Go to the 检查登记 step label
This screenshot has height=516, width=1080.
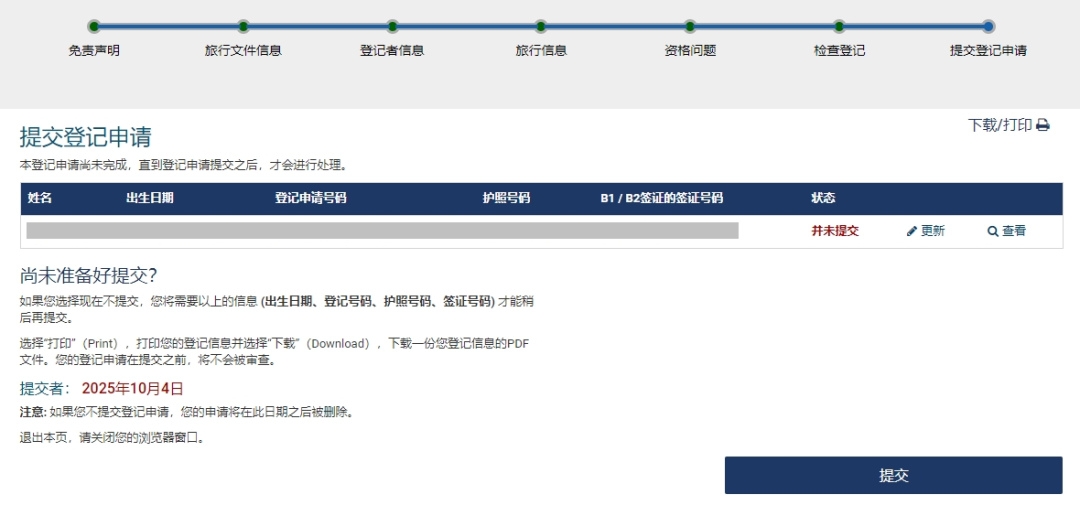[x=839, y=51]
